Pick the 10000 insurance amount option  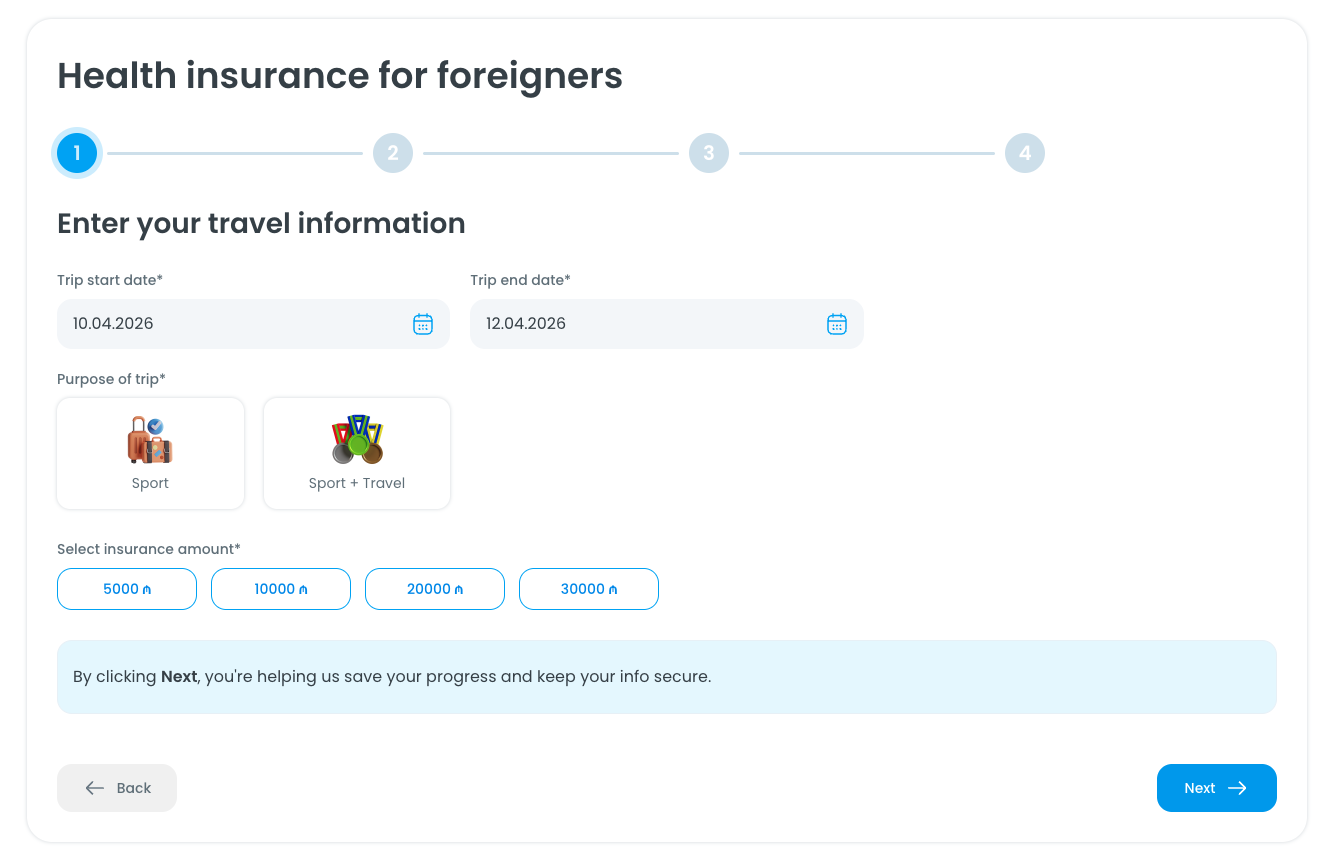[281, 589]
